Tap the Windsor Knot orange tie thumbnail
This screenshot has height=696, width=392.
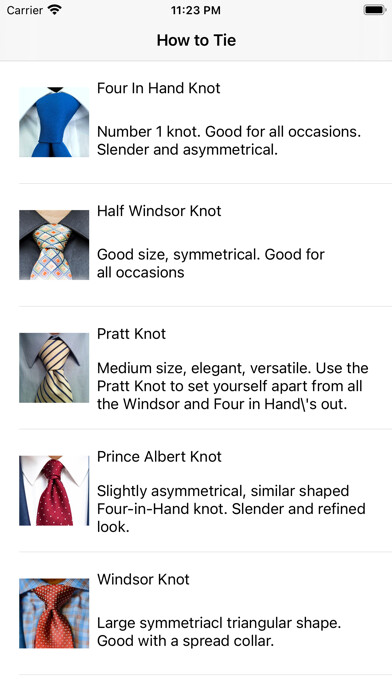point(54,613)
